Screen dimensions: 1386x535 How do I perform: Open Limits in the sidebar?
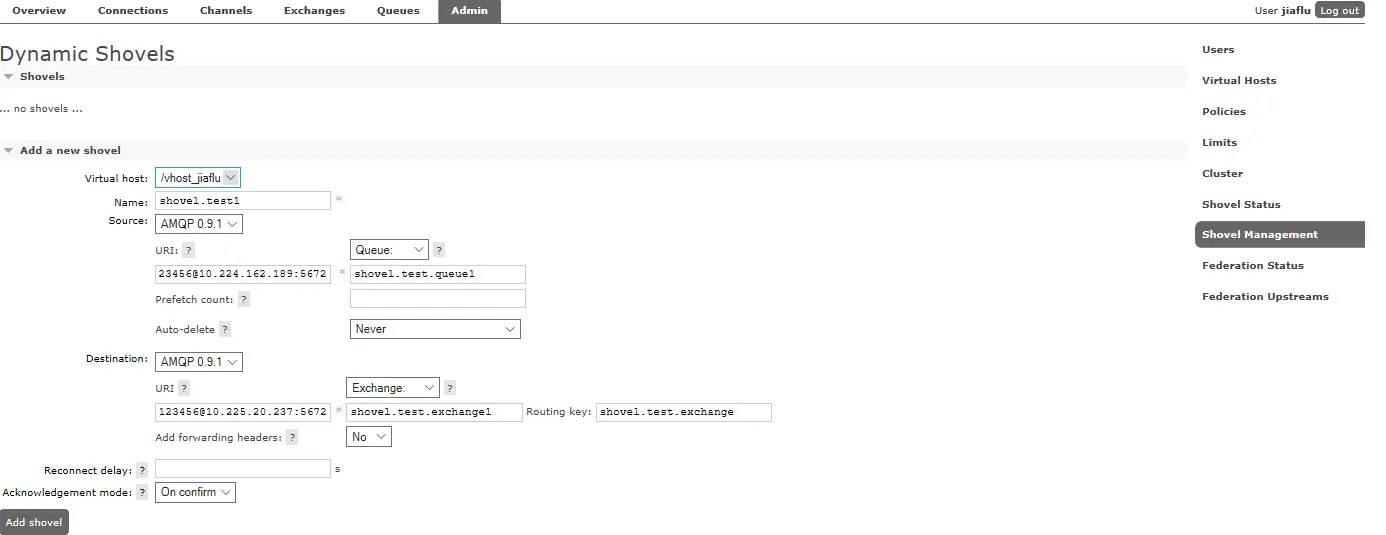tap(1219, 143)
